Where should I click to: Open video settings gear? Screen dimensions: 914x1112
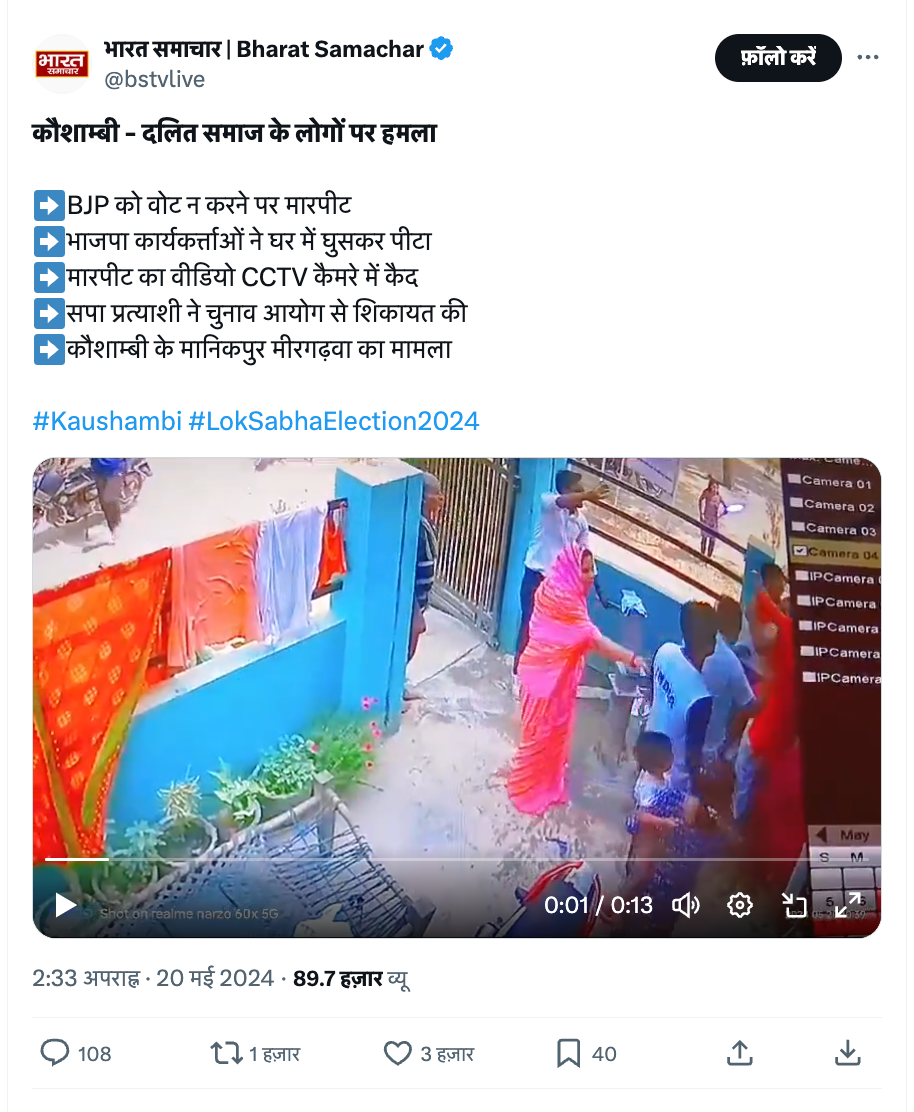[739, 905]
